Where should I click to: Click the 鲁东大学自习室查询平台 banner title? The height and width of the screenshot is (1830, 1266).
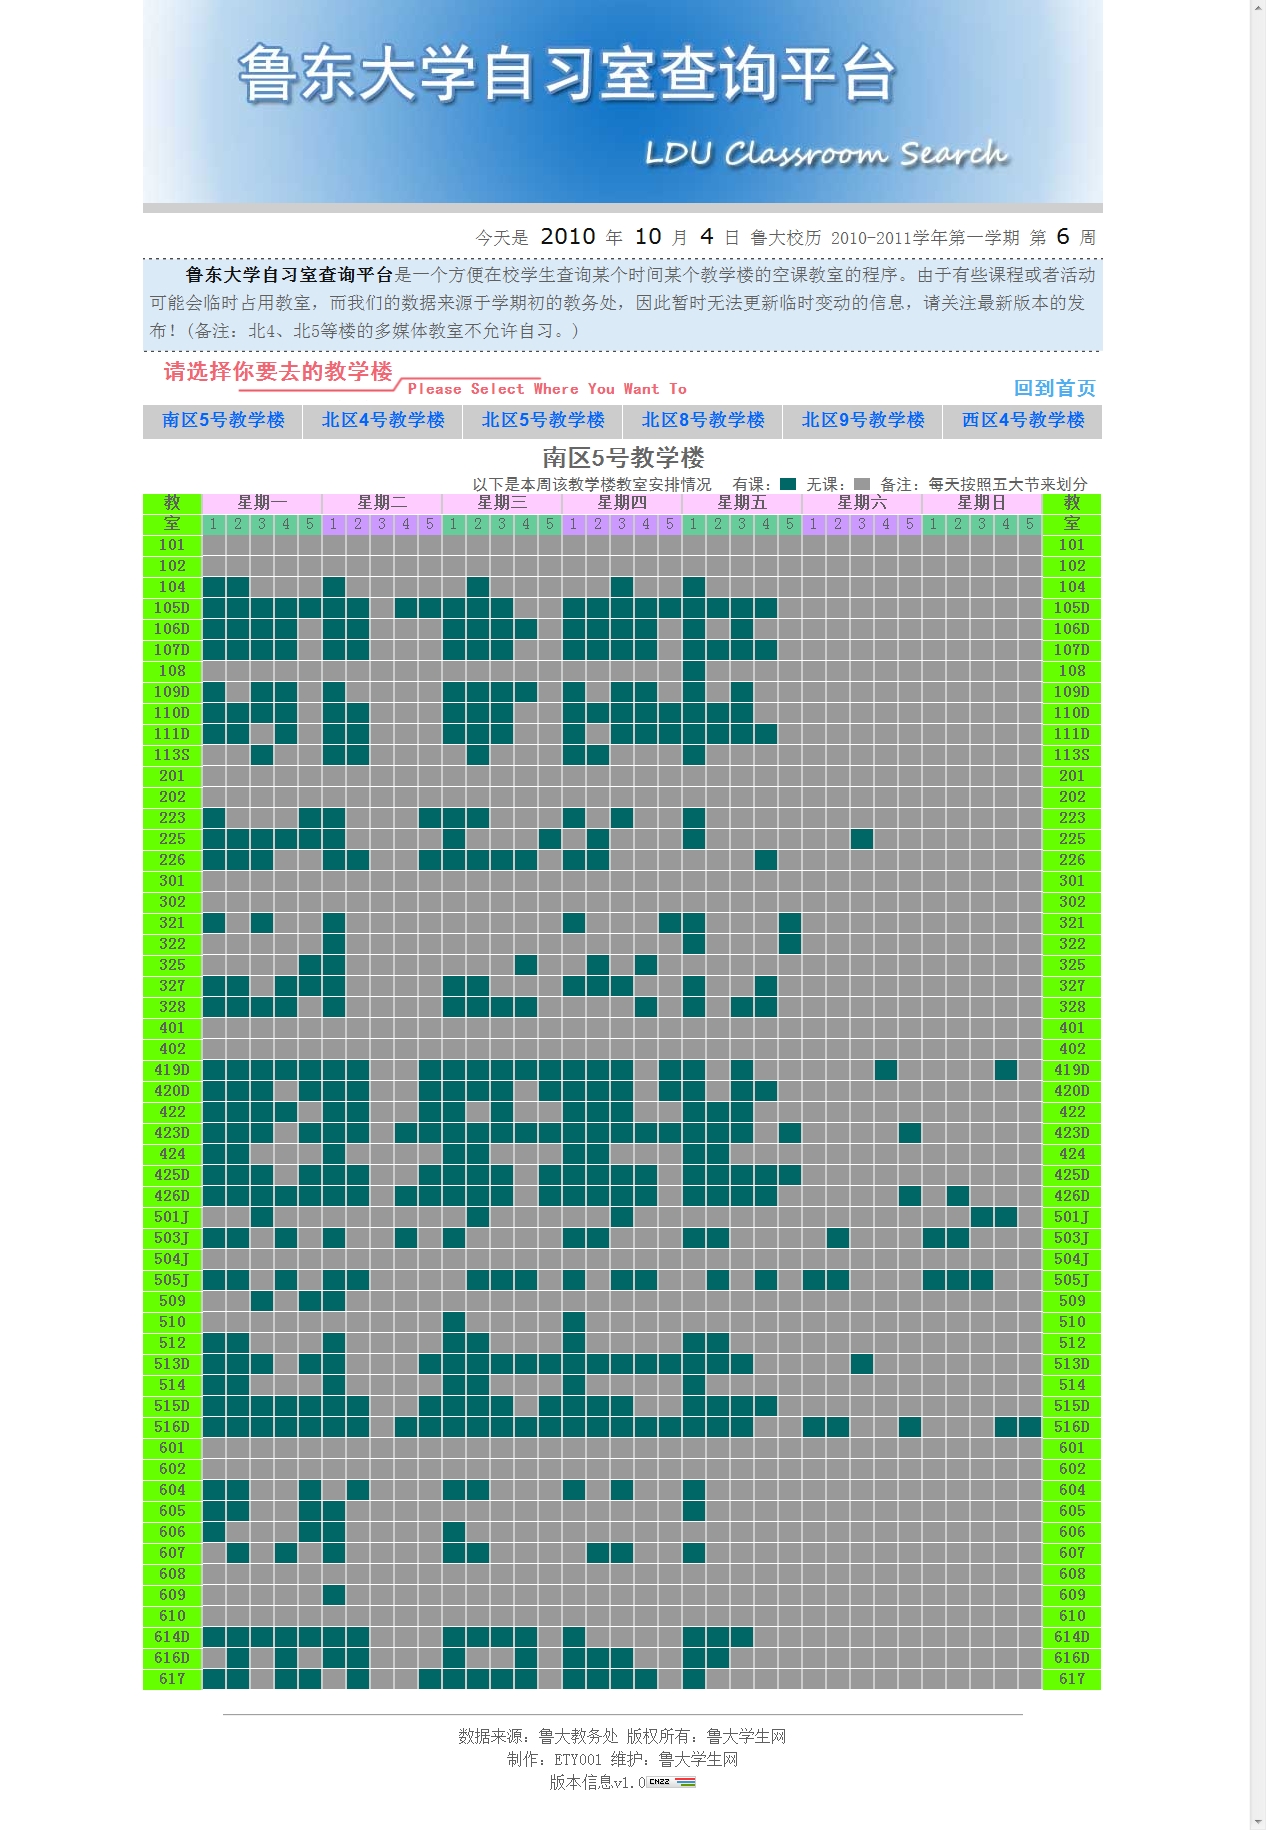pos(567,74)
